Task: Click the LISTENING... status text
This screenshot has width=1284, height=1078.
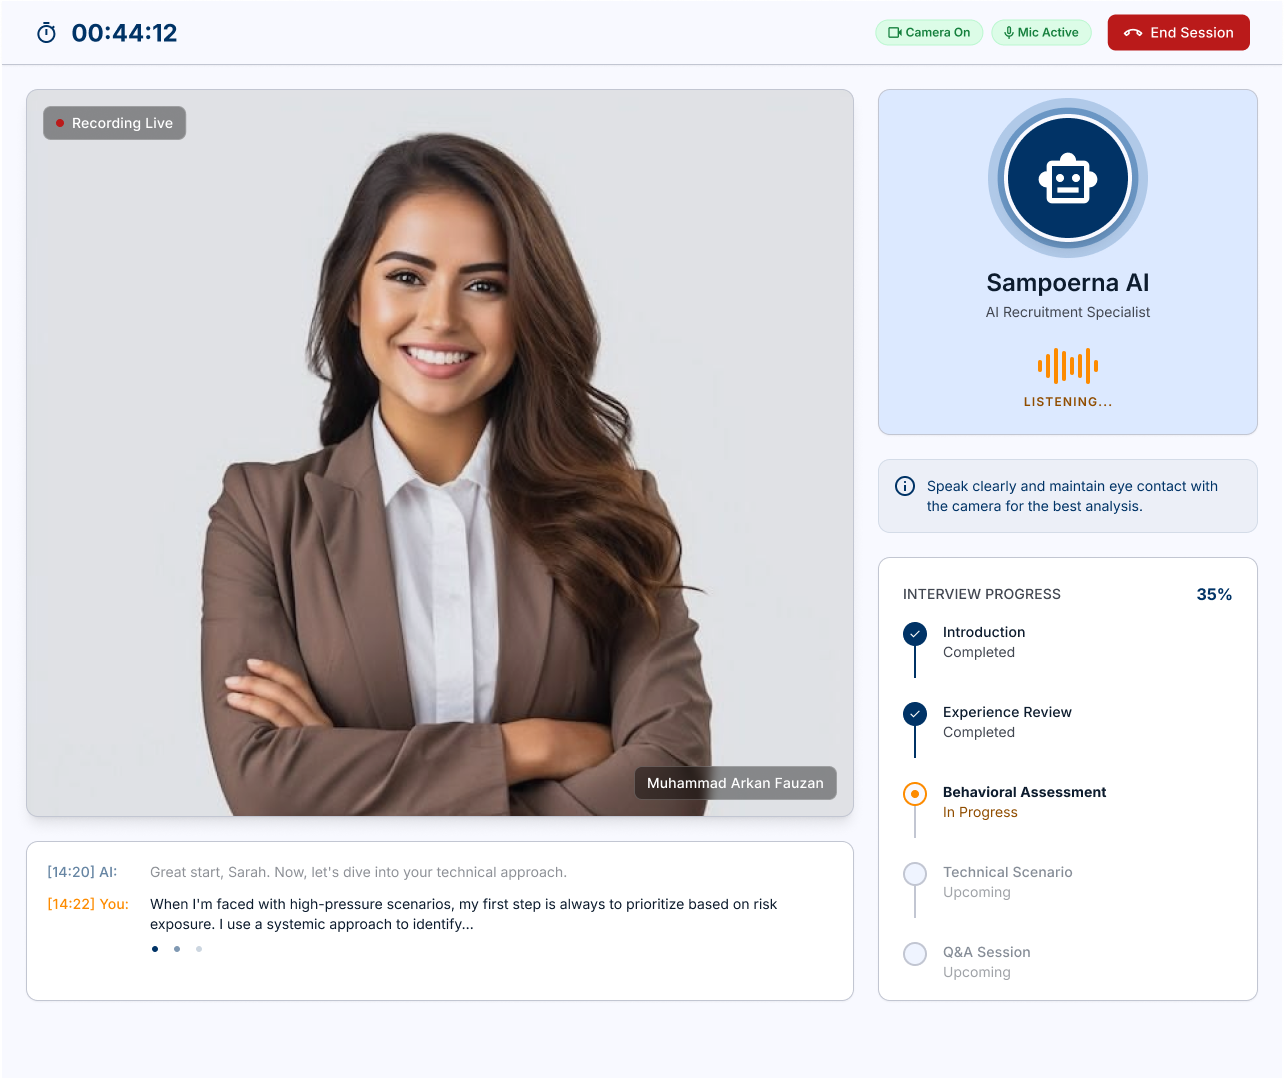Action: [1068, 402]
